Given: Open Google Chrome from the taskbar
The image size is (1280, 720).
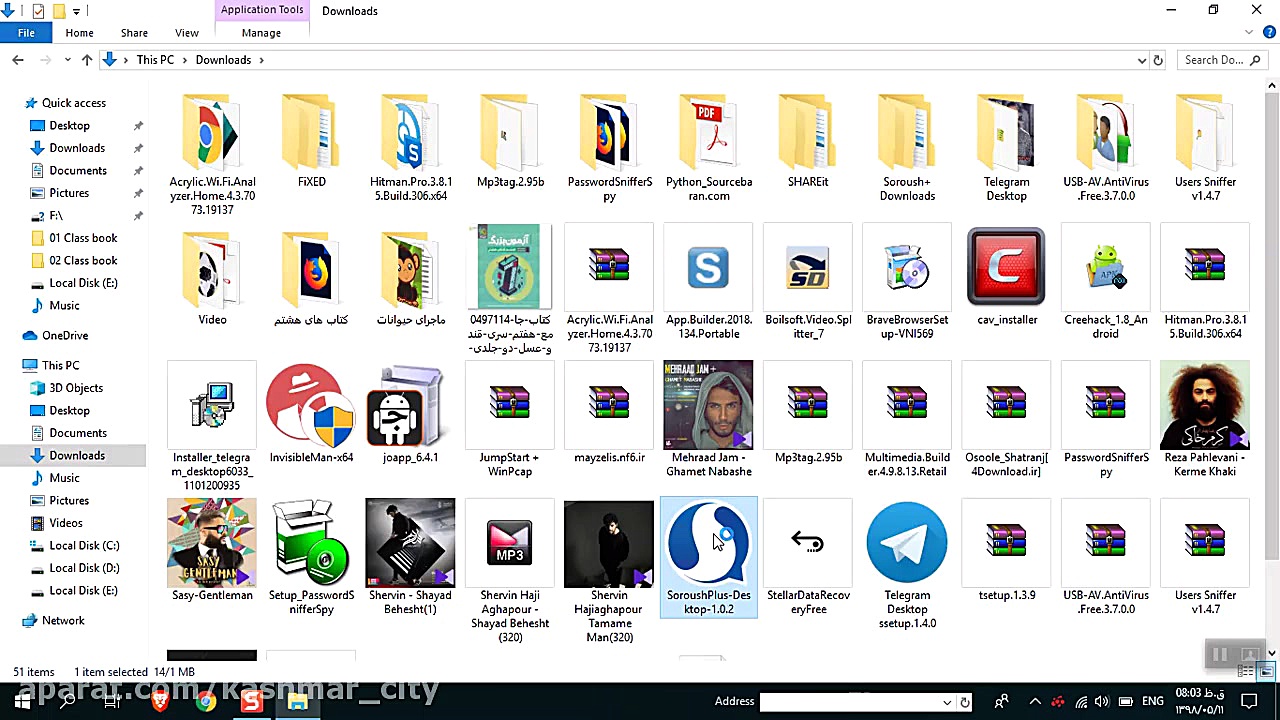Looking at the screenshot, I should 205,702.
